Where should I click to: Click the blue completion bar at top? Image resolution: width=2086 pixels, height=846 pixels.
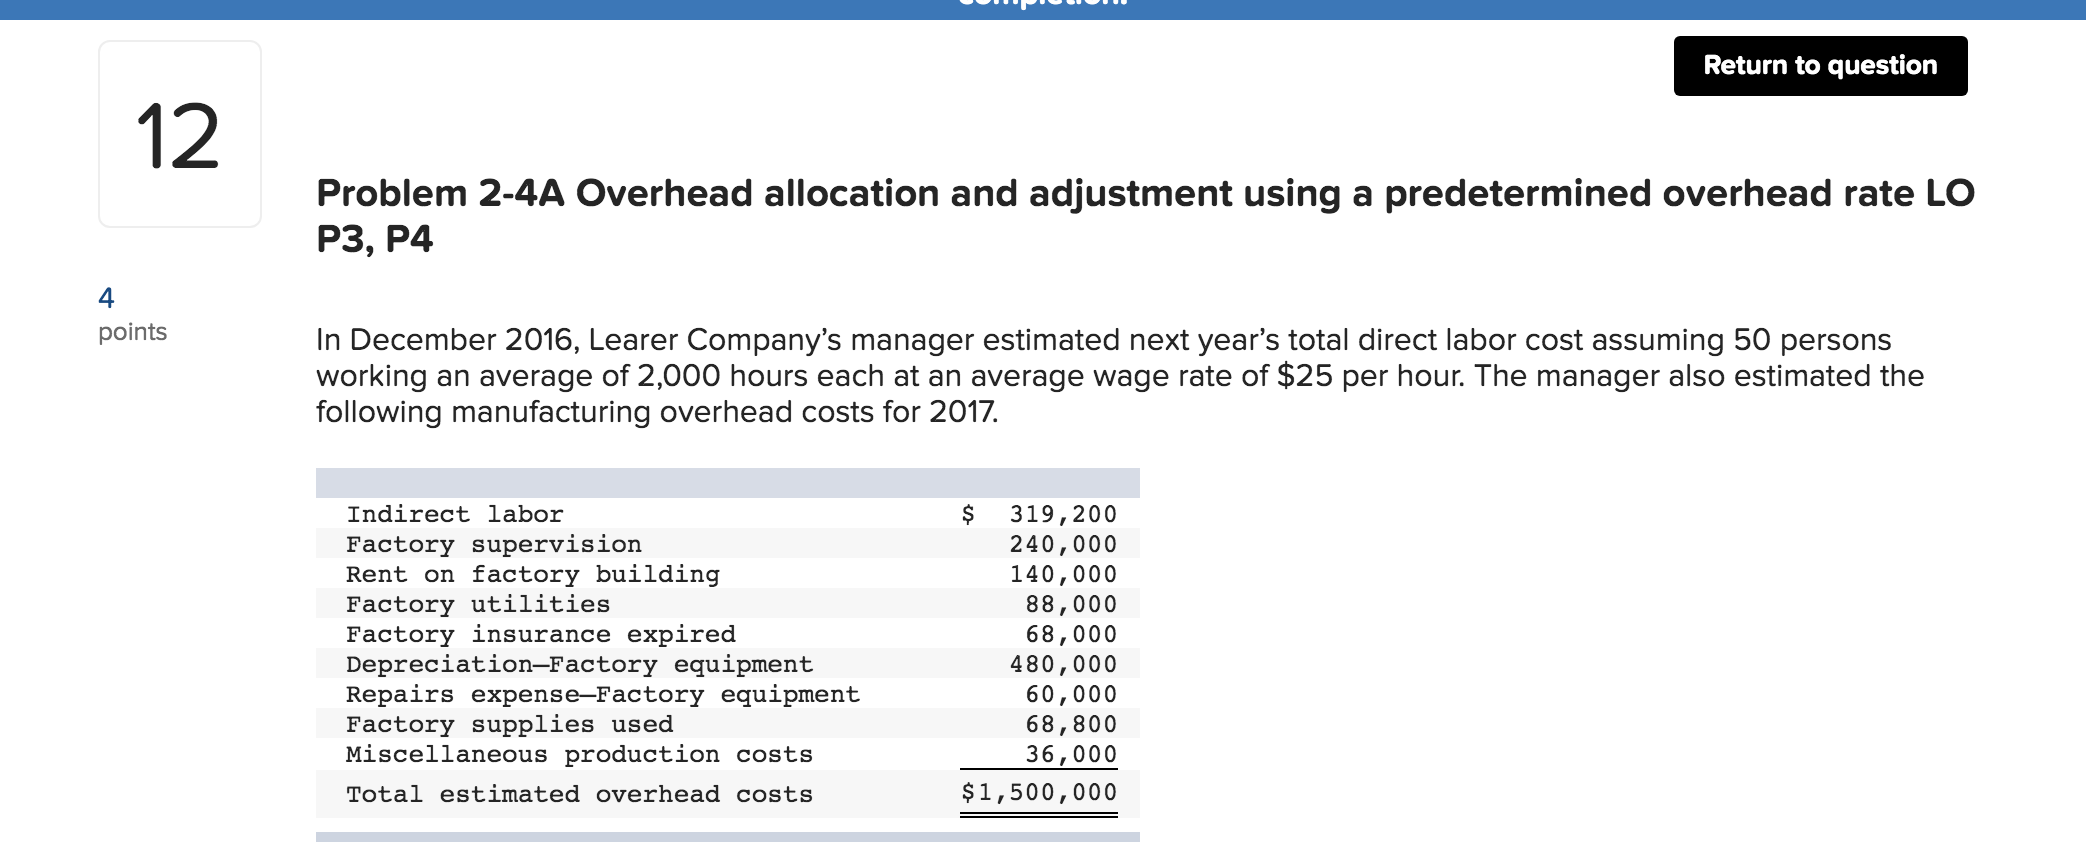click(1043, 8)
